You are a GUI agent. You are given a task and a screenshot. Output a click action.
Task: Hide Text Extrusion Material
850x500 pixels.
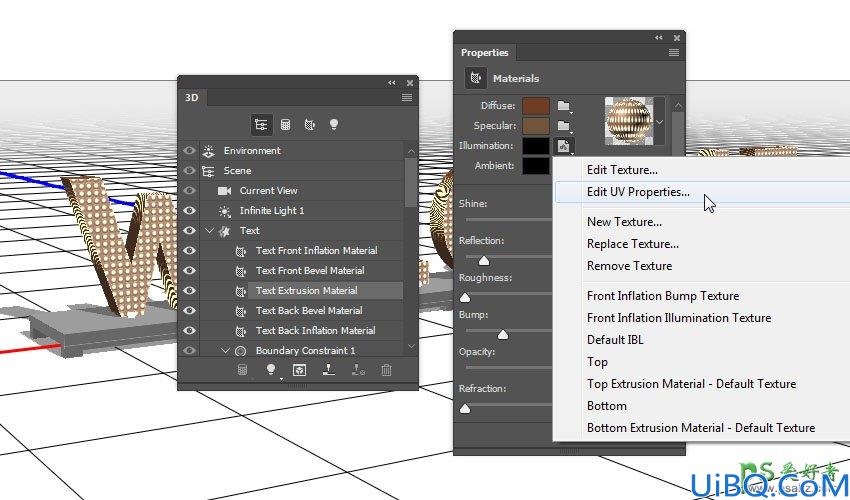(189, 291)
